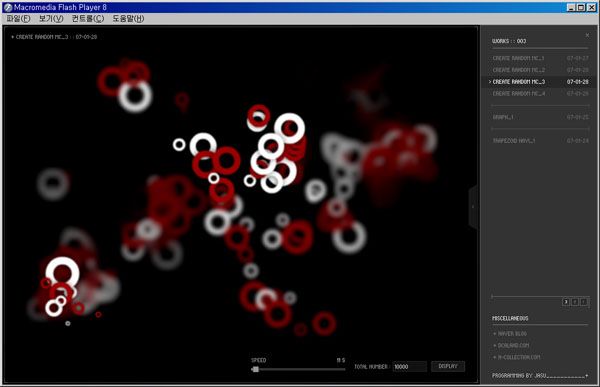Click the MISCELLANEOUS heading
This screenshot has height=387, width=600.
[x=510, y=318]
